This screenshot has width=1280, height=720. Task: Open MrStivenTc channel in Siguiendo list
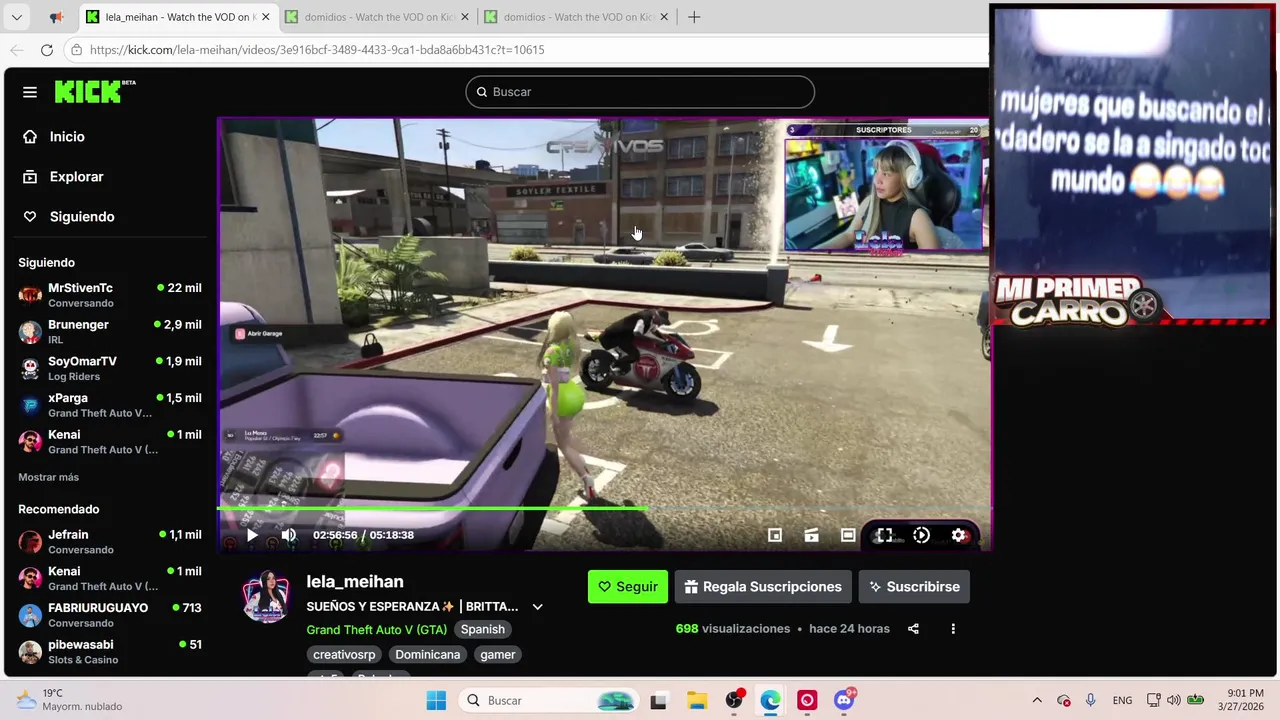tap(110, 295)
